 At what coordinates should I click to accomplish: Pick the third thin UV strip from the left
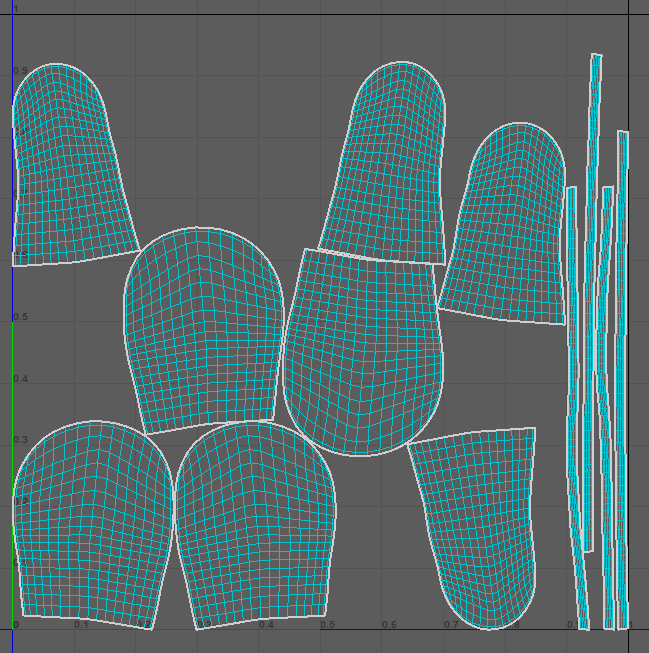coord(606,400)
